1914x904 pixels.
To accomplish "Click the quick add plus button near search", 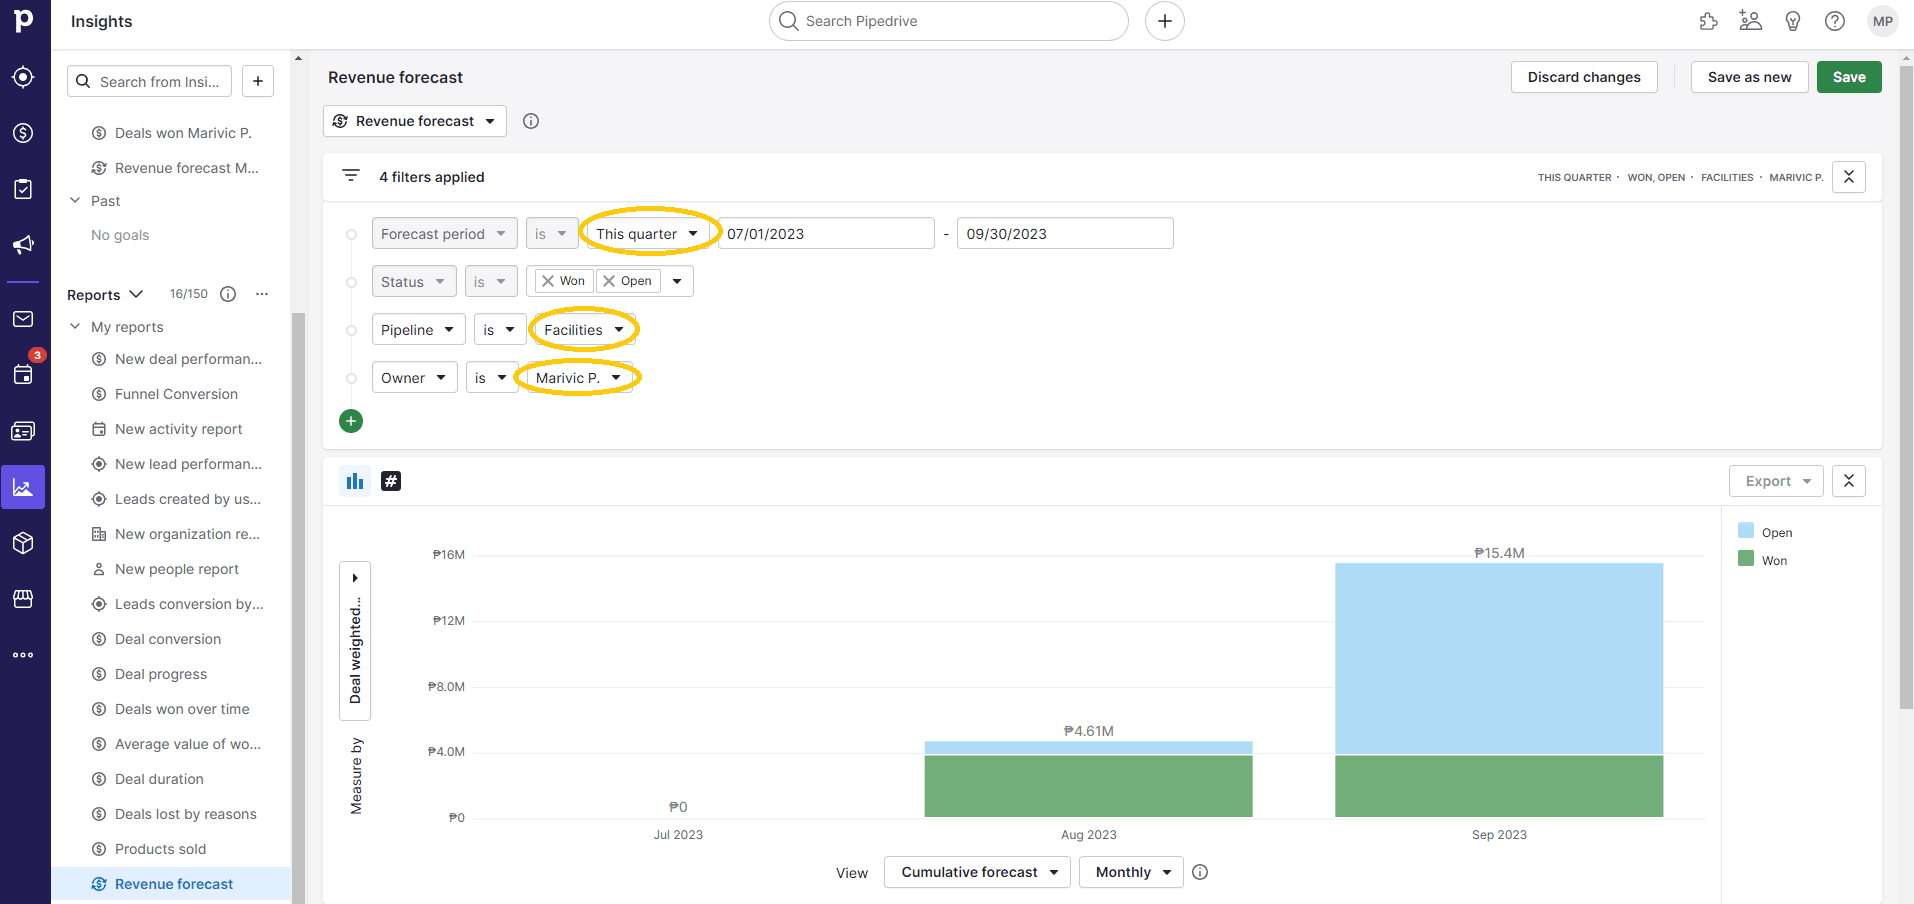I will pos(1165,21).
